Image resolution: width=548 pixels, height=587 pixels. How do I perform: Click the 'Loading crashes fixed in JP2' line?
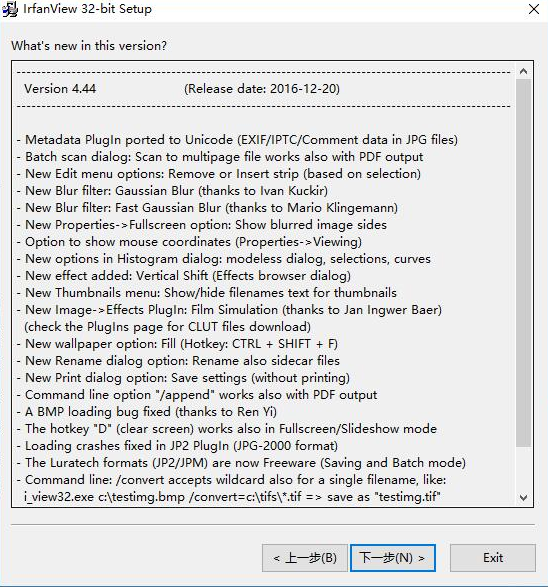(177, 446)
